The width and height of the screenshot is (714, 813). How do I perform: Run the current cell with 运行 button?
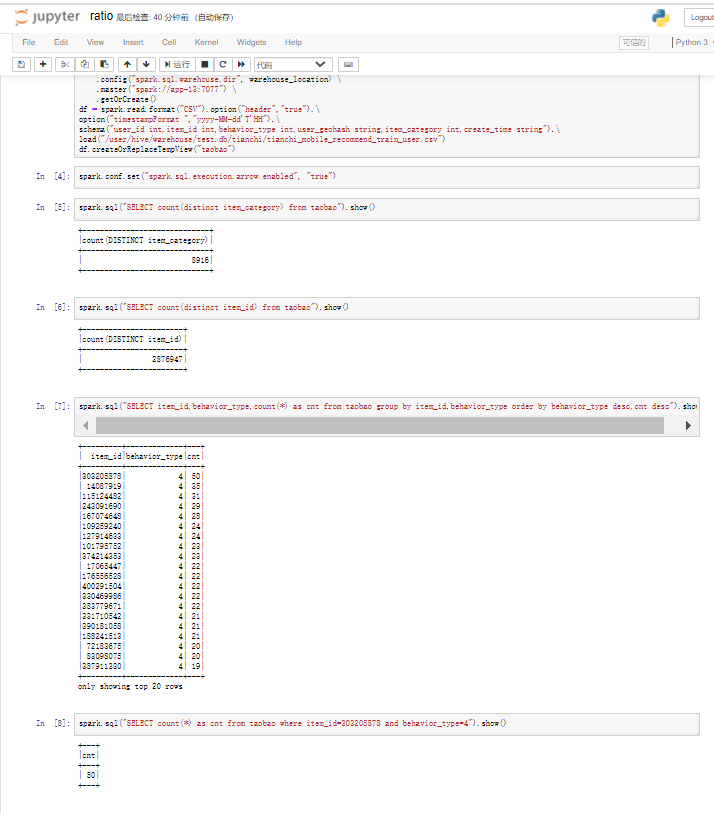177,64
